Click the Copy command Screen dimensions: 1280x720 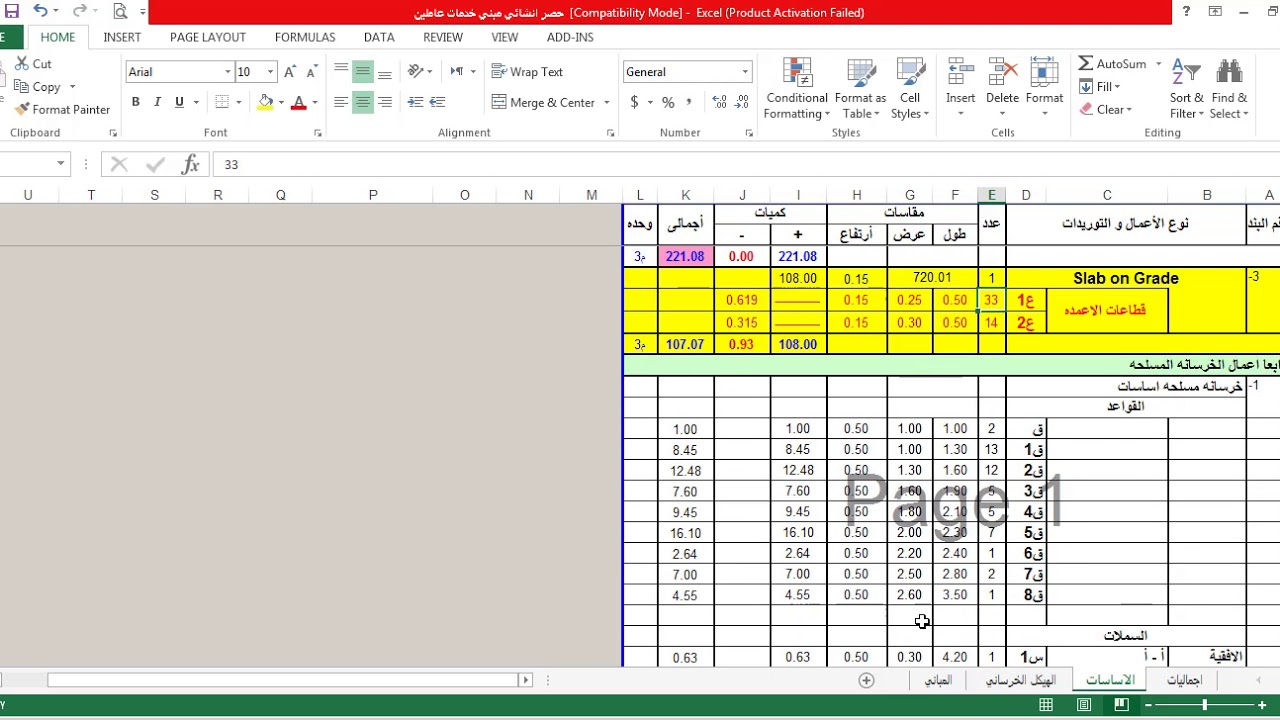pos(46,87)
